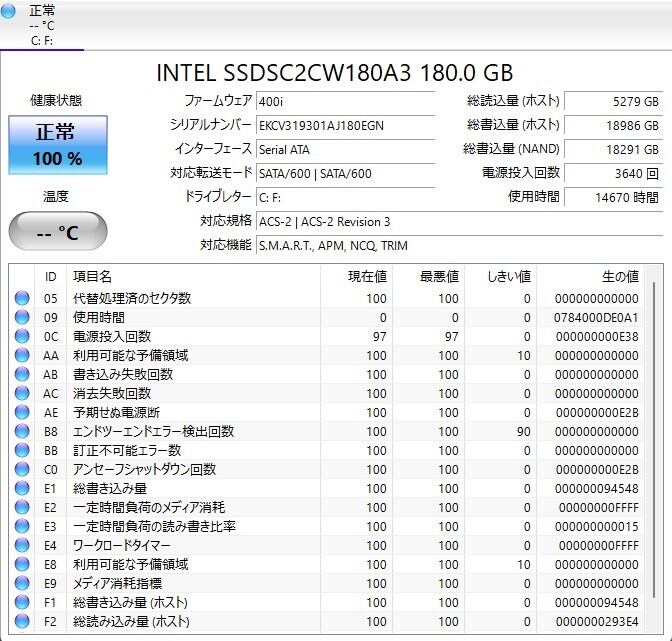
Task: Click status orb for ID B8 エンドツーエンドエラー検出回数
Action: (22, 431)
